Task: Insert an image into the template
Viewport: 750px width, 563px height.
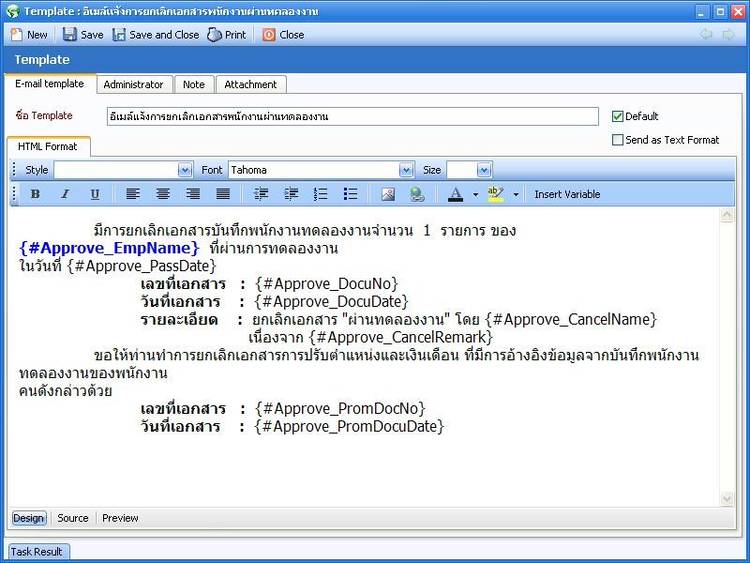Action: click(388, 194)
